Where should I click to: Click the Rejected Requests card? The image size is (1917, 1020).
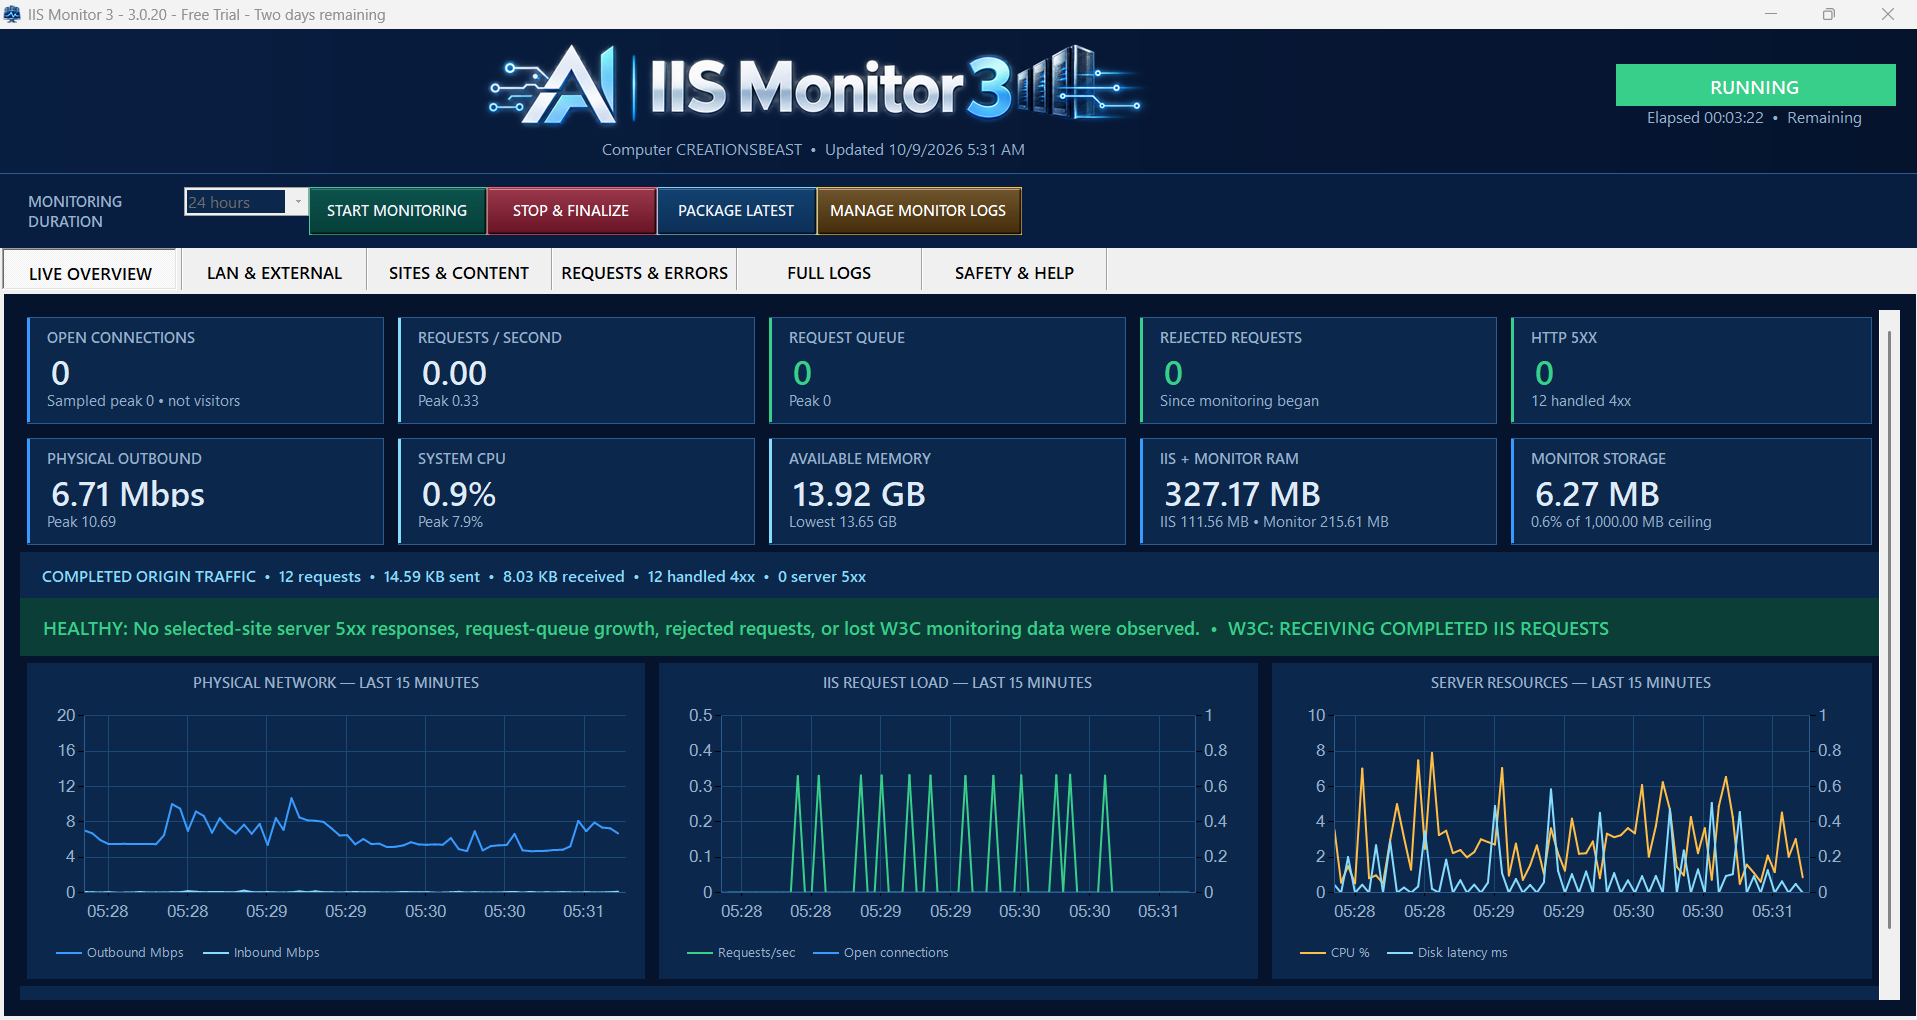click(x=1318, y=370)
